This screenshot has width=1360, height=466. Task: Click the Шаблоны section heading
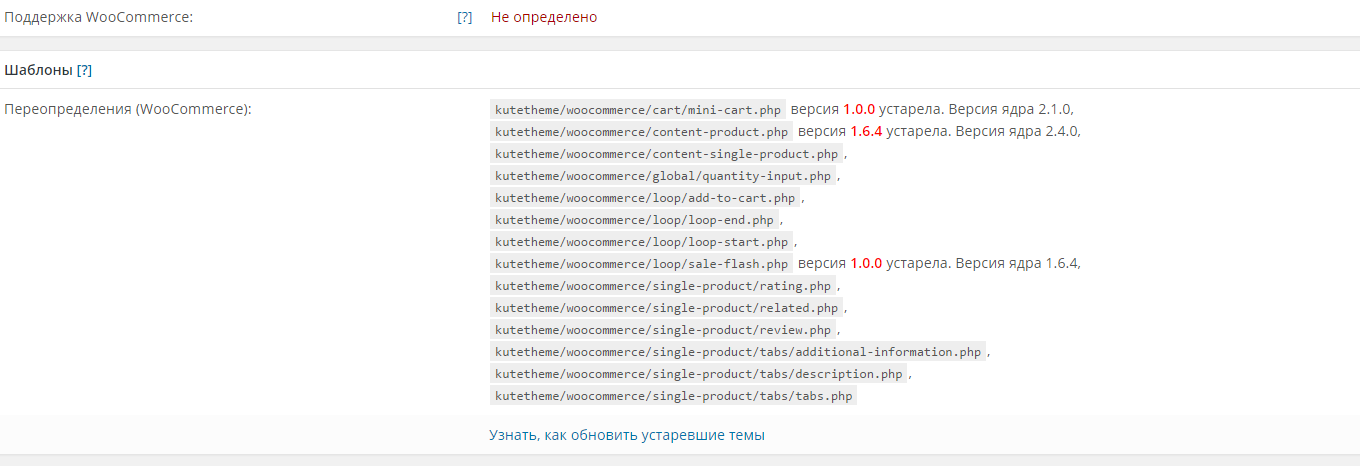point(38,70)
